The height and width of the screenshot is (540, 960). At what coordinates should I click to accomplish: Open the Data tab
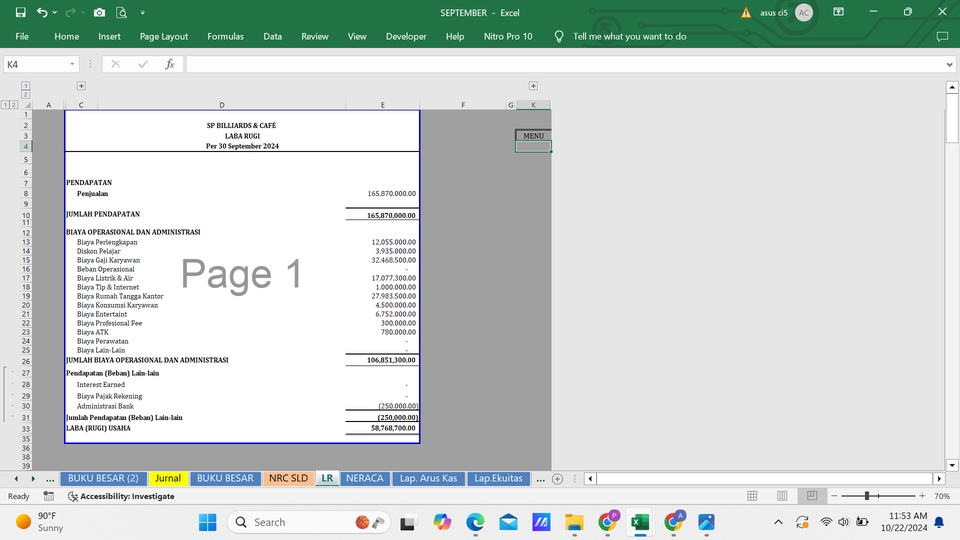click(x=272, y=36)
